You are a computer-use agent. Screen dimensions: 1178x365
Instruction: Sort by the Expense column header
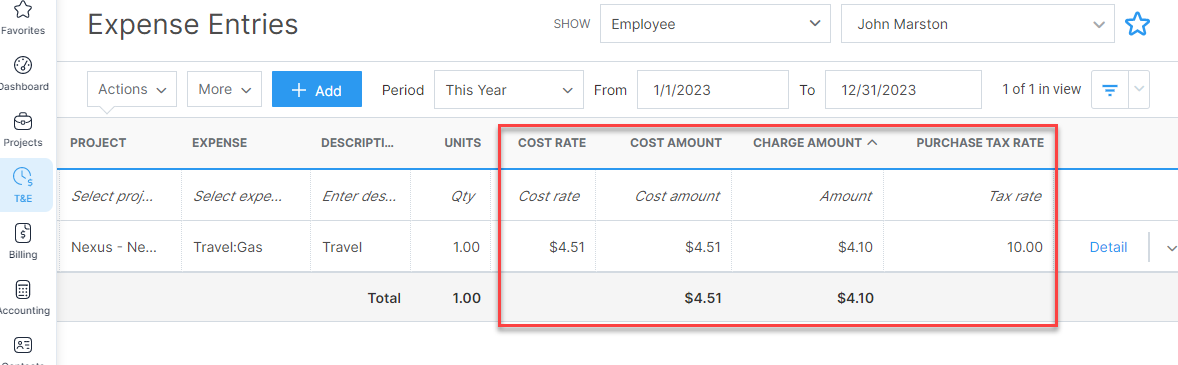(x=219, y=143)
